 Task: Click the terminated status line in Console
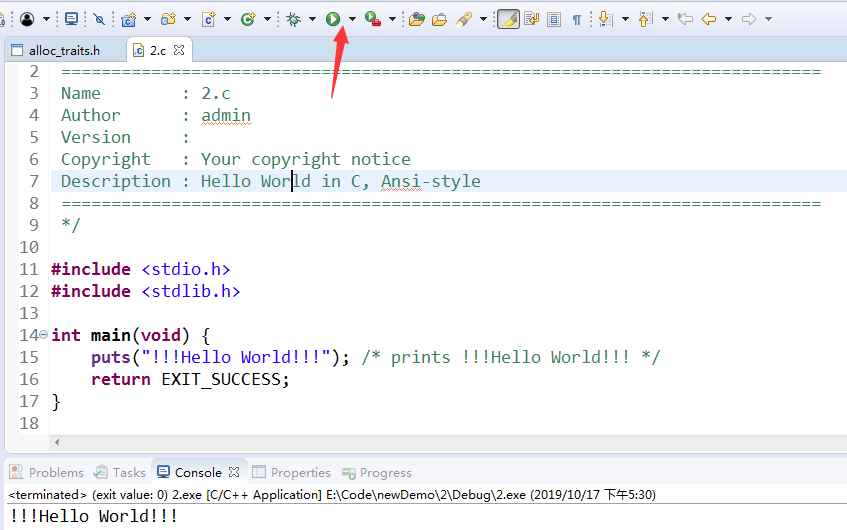(332, 494)
